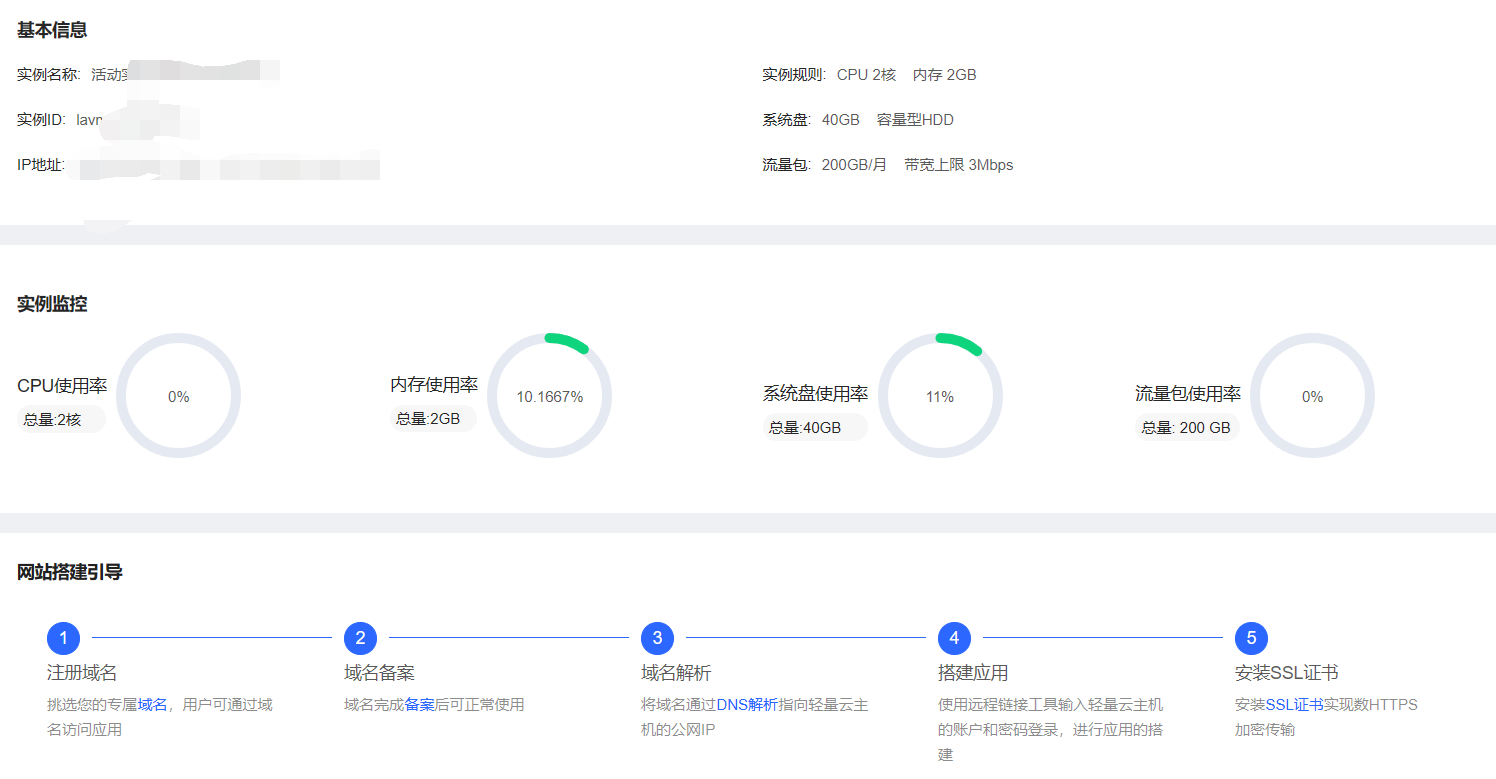Click the 系统盘使用率 11% gauge ring
The image size is (1496, 779).
click(939, 396)
